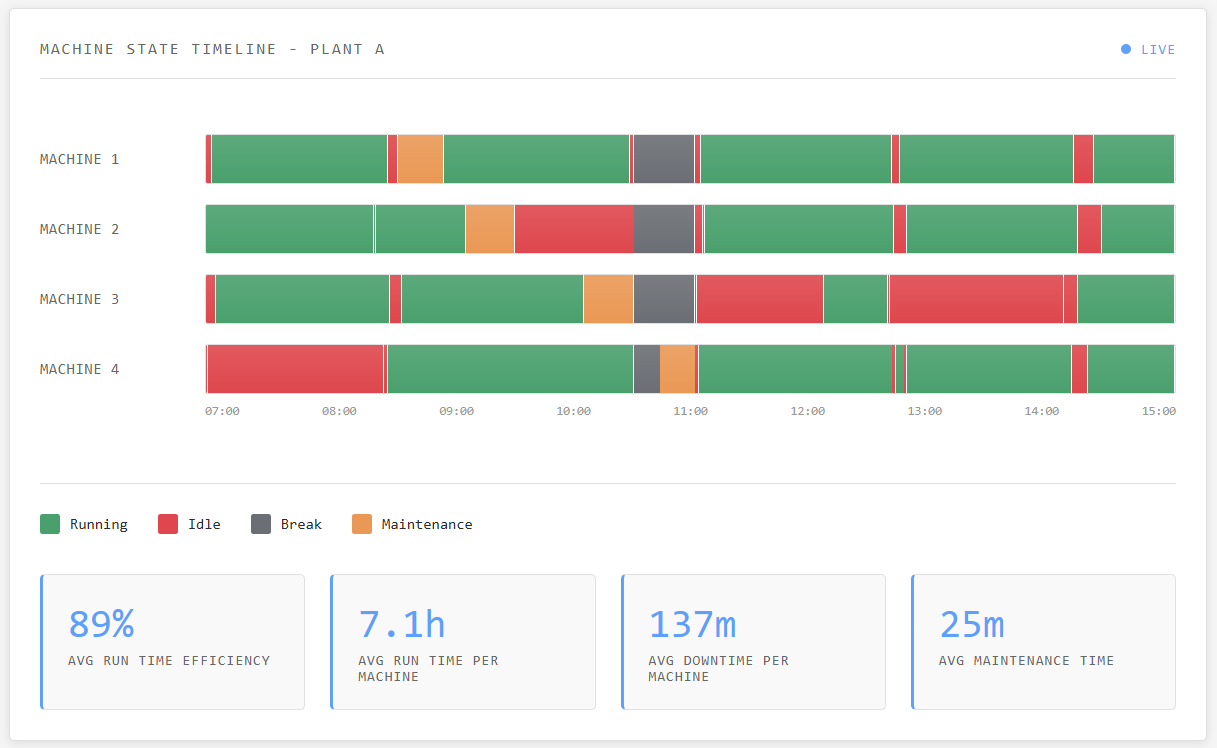Open the AVG DOWNTIME PER MACHINE card
Viewport: 1217px width, 748px height.
tap(753, 641)
